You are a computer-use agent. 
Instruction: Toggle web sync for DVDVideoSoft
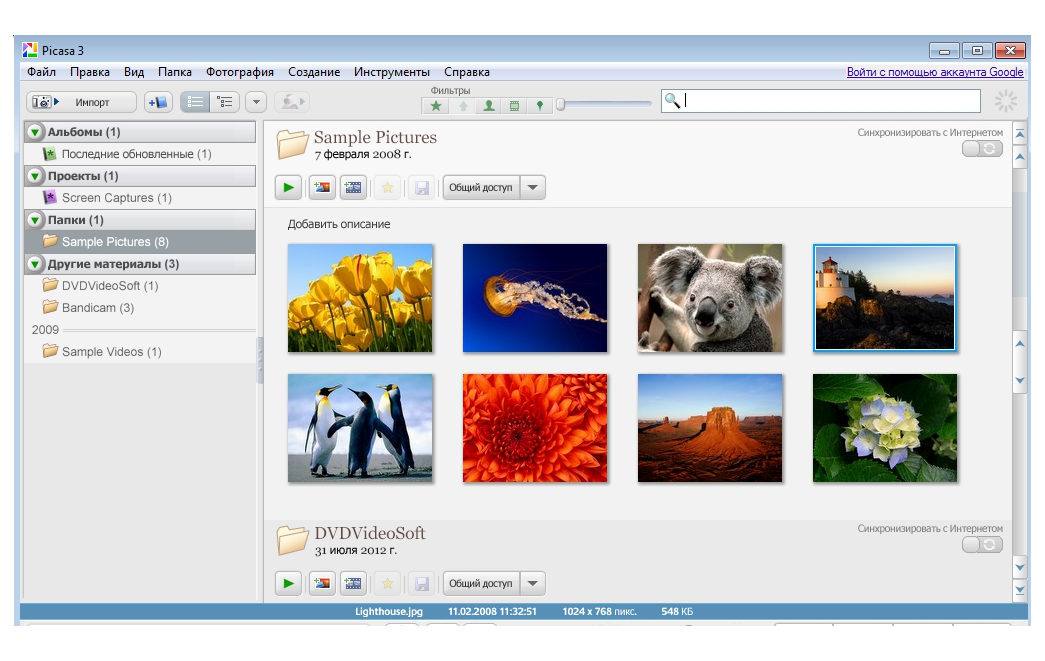(x=982, y=544)
